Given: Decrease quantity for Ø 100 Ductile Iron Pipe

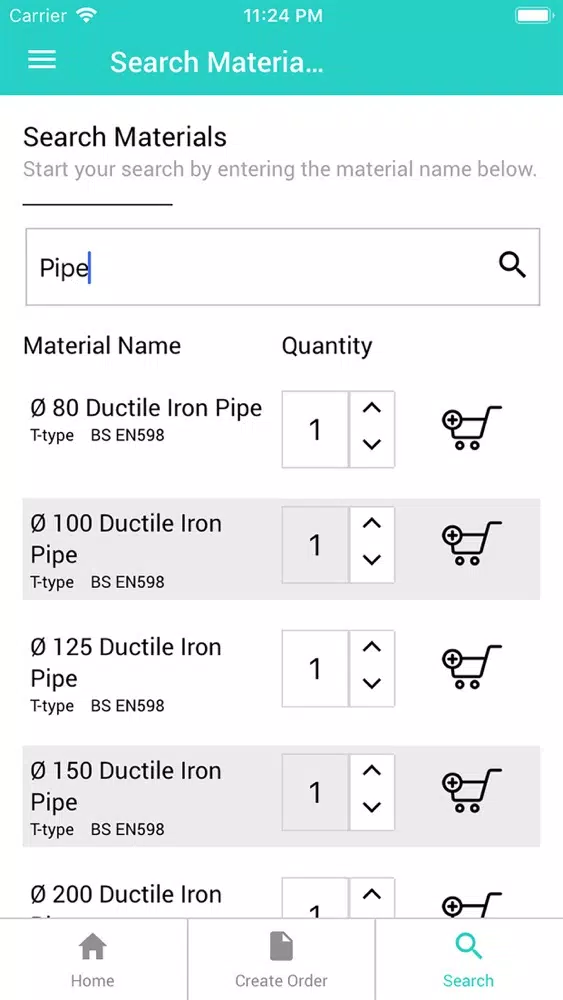Looking at the screenshot, I should 372,561.
